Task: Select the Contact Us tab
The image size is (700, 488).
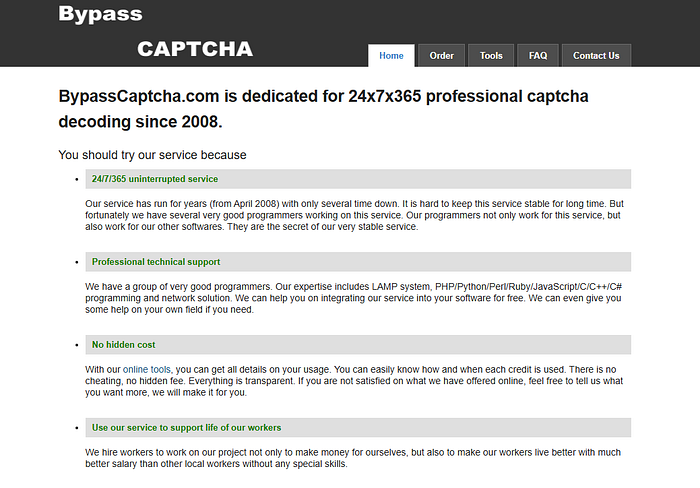Action: pyautogui.click(x=596, y=55)
